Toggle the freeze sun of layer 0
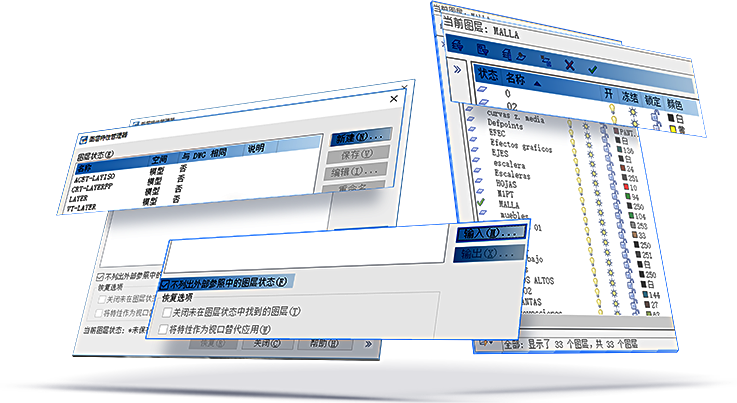737x403 pixels. (x=633, y=112)
